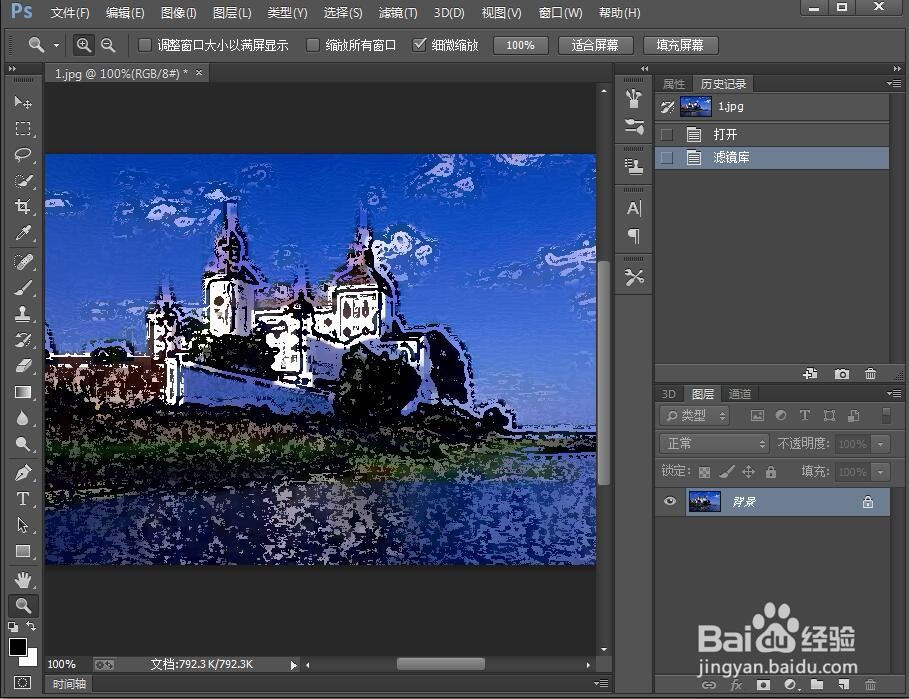Click the Zoom In option icon
The height and width of the screenshot is (699, 909).
point(83,45)
